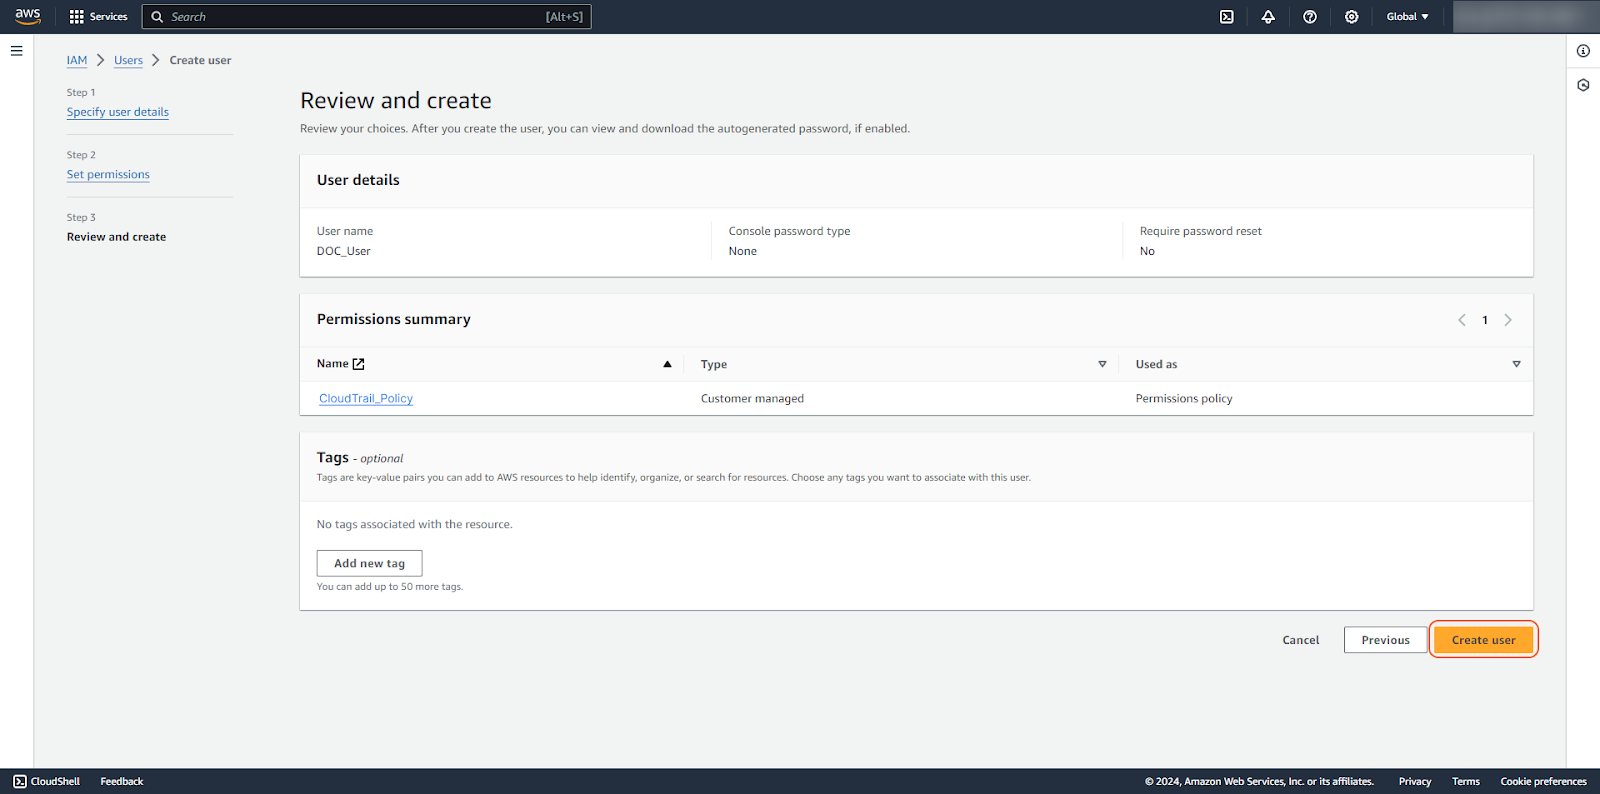Viewport: 1600px width, 794px height.
Task: Click the Create user button
Action: (x=1483, y=640)
